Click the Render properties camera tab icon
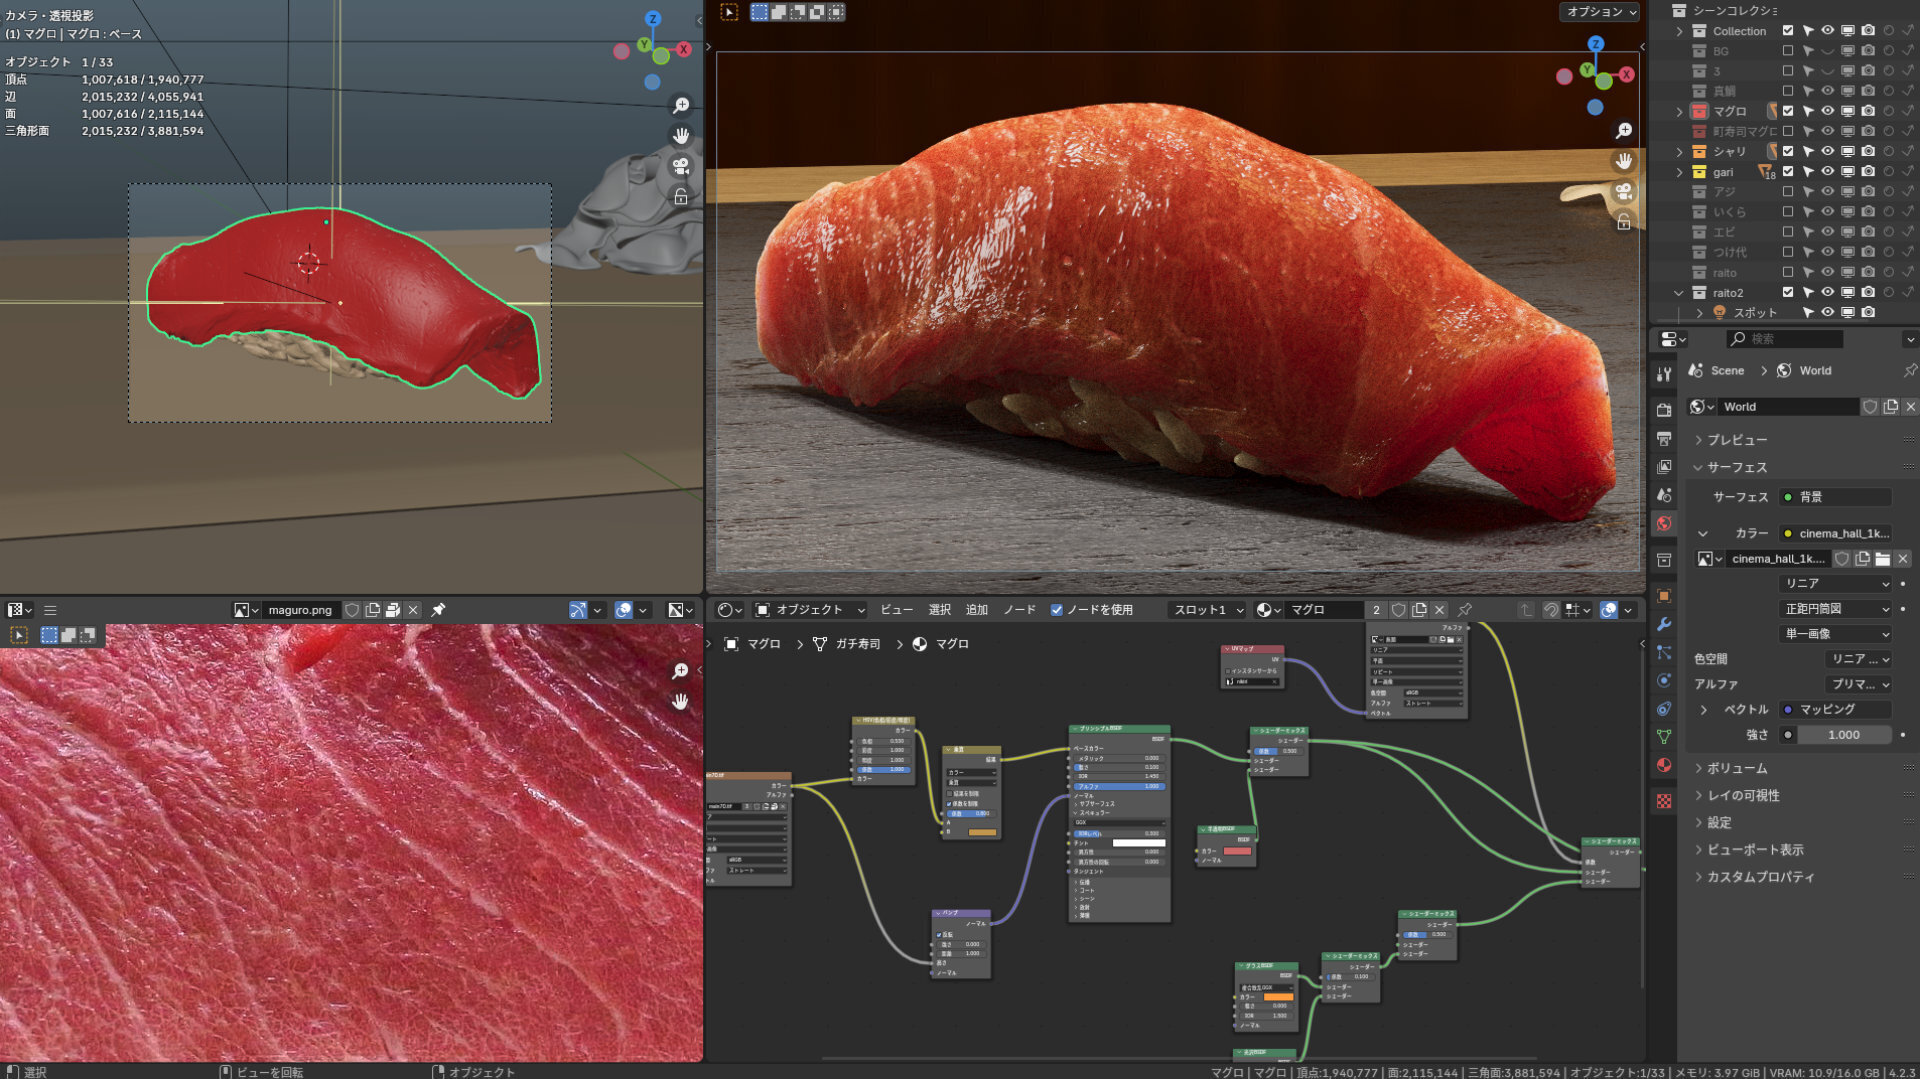This screenshot has width=1920, height=1079. pos(1664,410)
